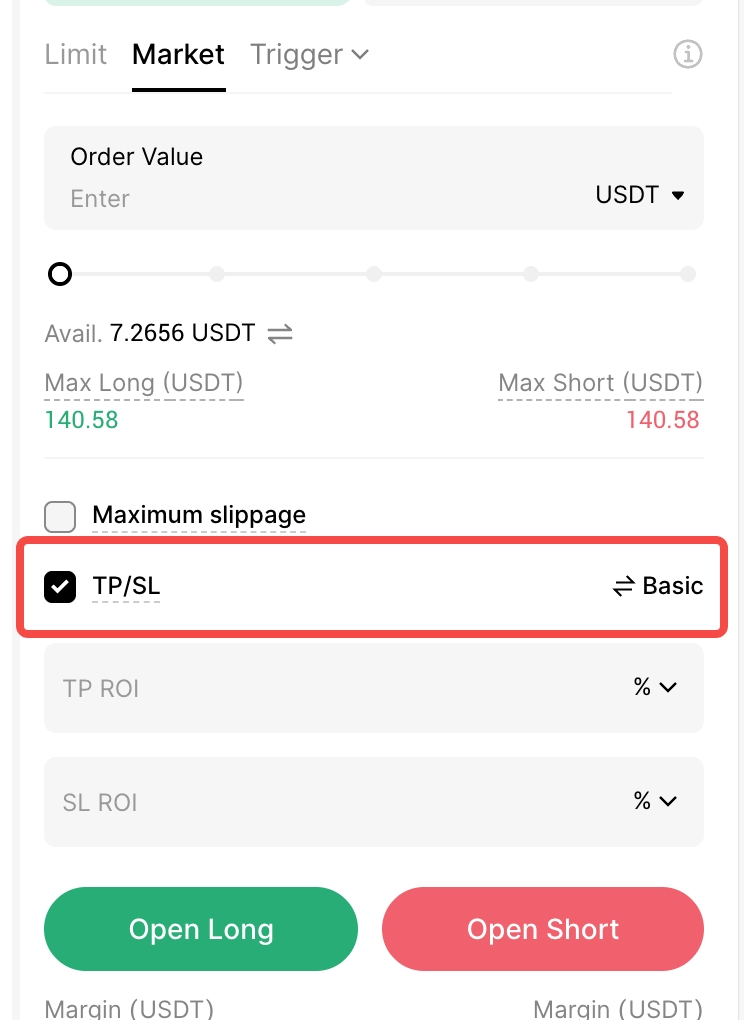
Task: Click the Order Value input field
Action: [300, 198]
